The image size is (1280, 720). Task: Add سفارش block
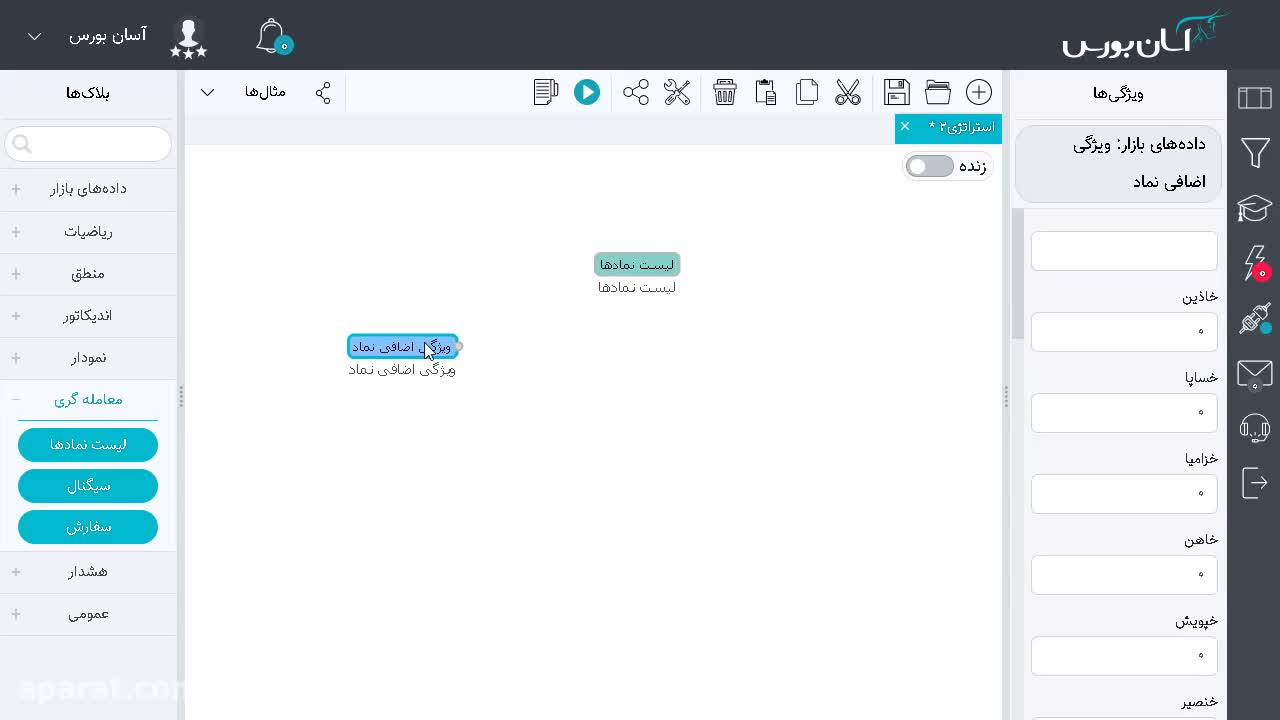[x=88, y=527]
